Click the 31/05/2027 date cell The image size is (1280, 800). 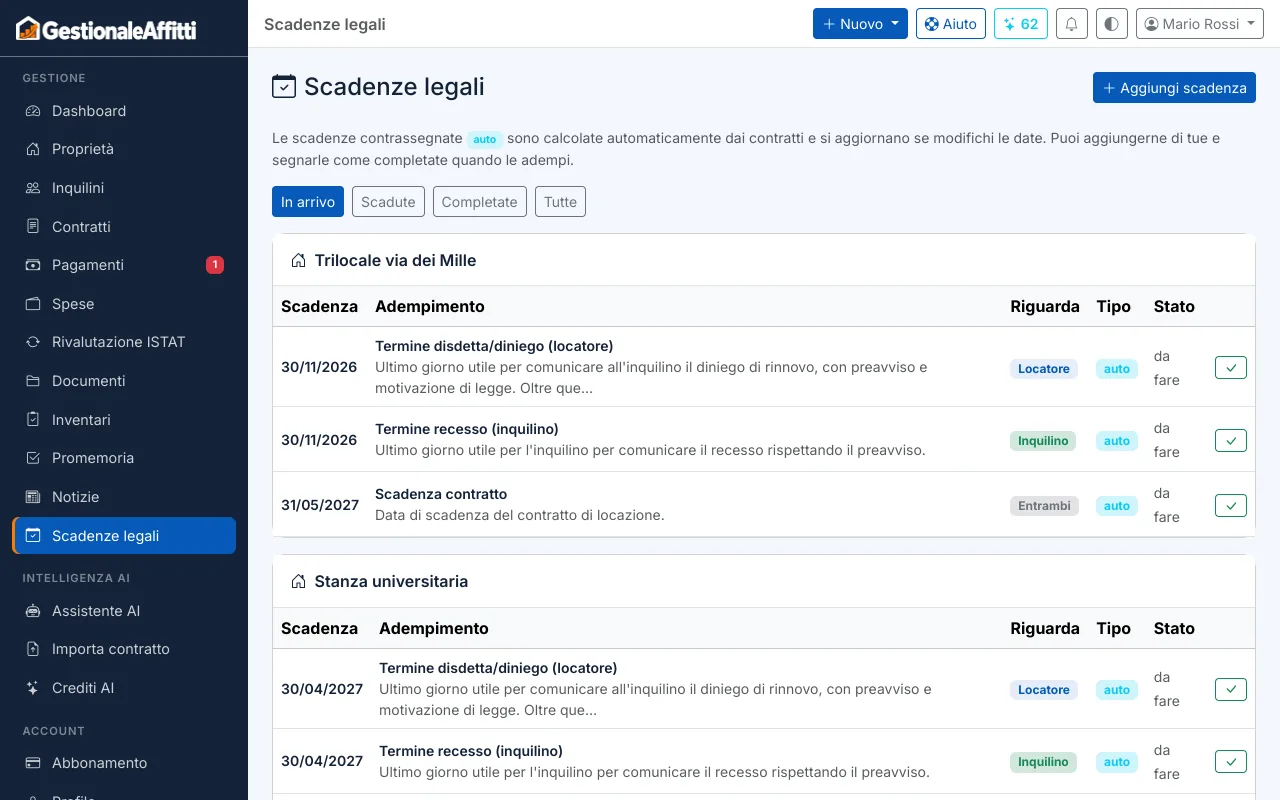(320, 505)
